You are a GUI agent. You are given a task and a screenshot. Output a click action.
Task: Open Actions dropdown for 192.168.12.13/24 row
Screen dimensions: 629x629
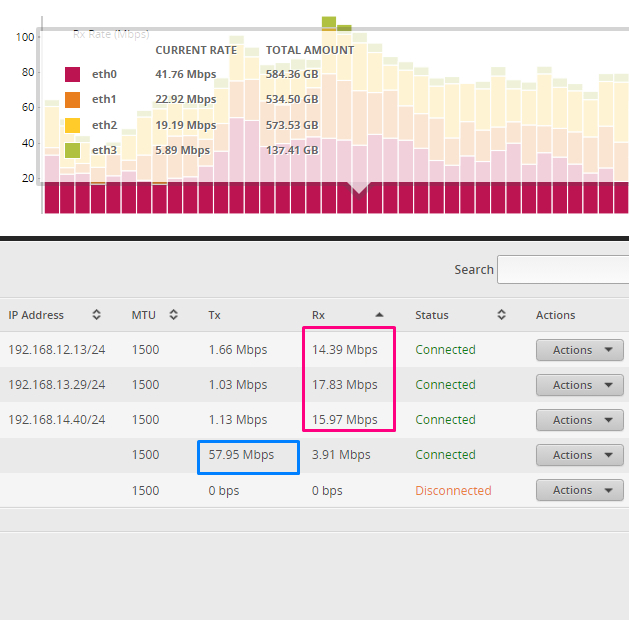point(580,350)
